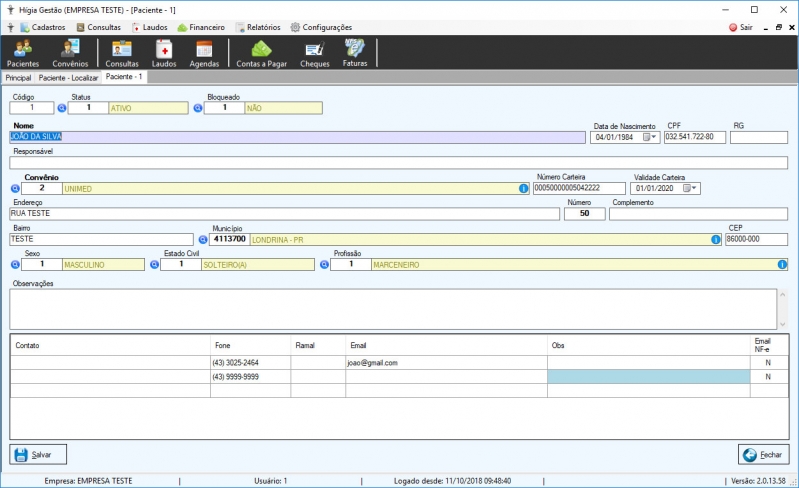Click the Observações scrollbar down arrow
This screenshot has width=799, height=488.
(x=782, y=324)
